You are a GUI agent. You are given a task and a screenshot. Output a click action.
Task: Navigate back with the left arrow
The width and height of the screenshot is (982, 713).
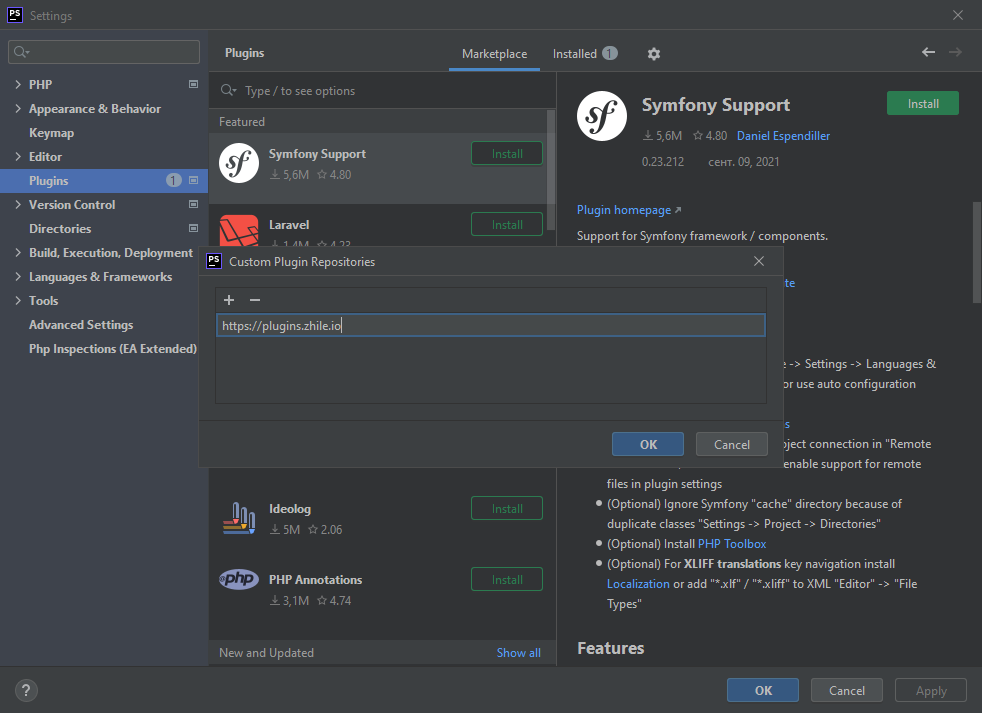[x=928, y=52]
